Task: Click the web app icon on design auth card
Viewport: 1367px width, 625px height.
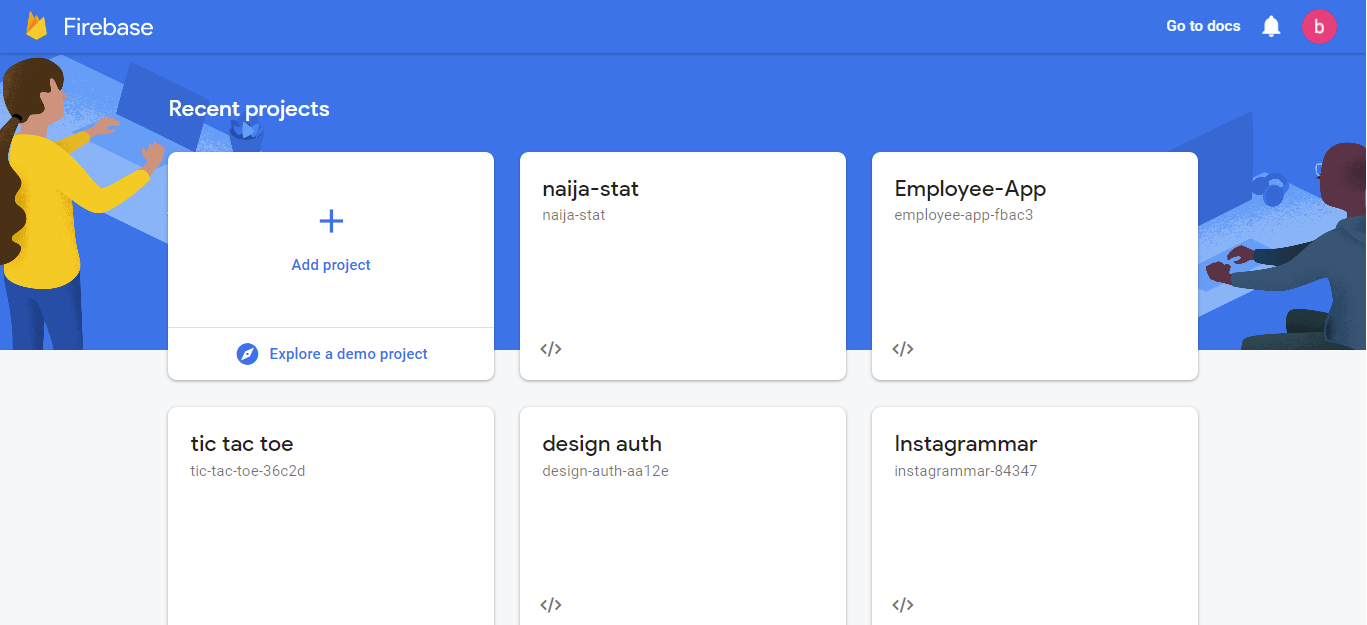Action: (x=550, y=604)
